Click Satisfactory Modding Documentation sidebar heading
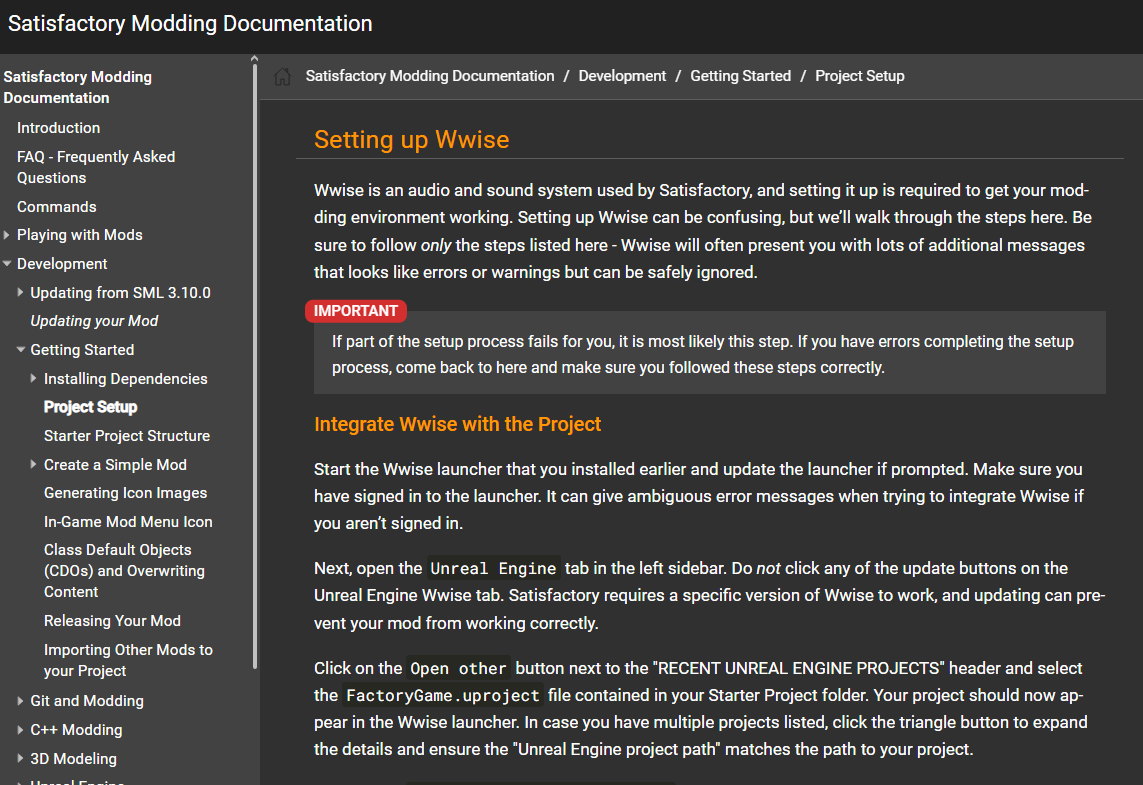This screenshot has height=785, width=1143. coord(77,87)
